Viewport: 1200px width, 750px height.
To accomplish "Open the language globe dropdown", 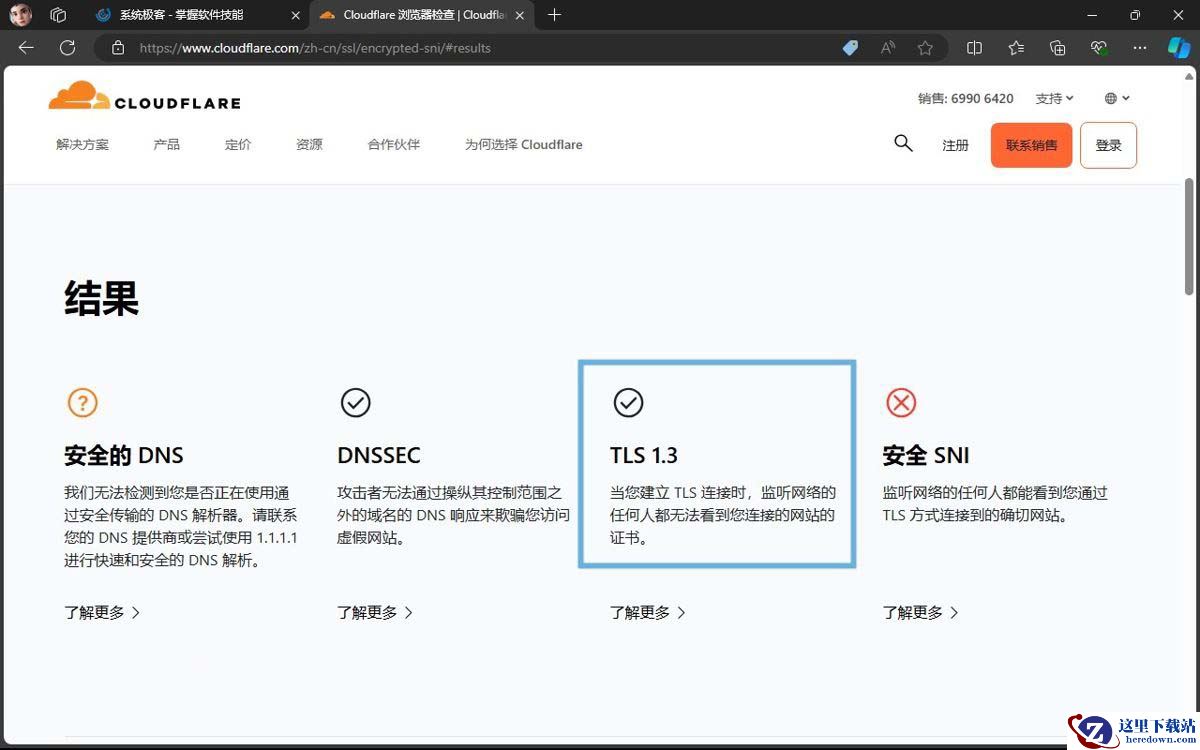I will 1117,98.
